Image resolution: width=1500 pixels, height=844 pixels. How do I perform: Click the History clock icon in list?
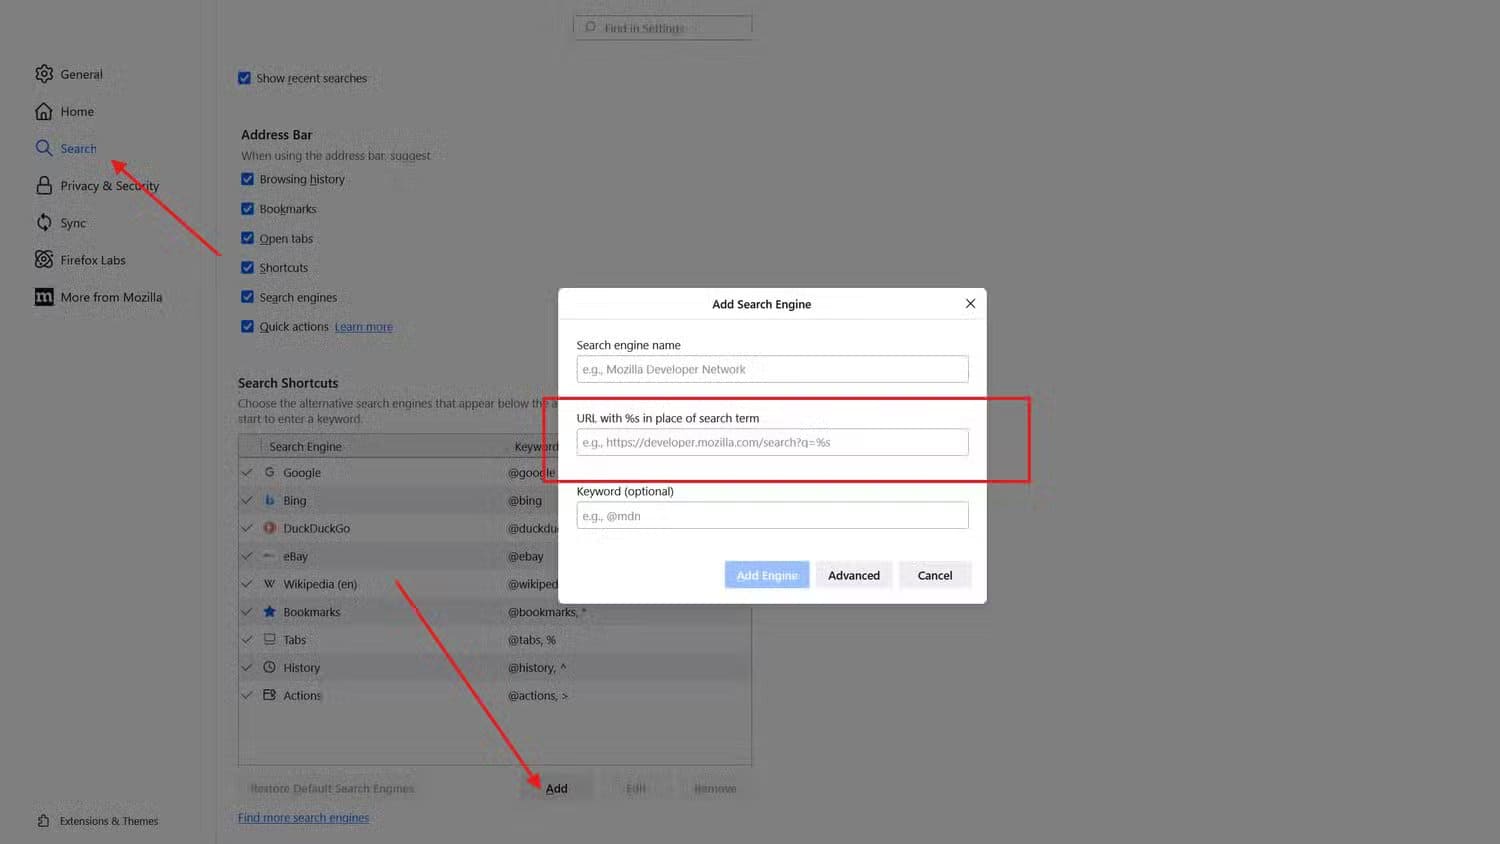pos(269,667)
